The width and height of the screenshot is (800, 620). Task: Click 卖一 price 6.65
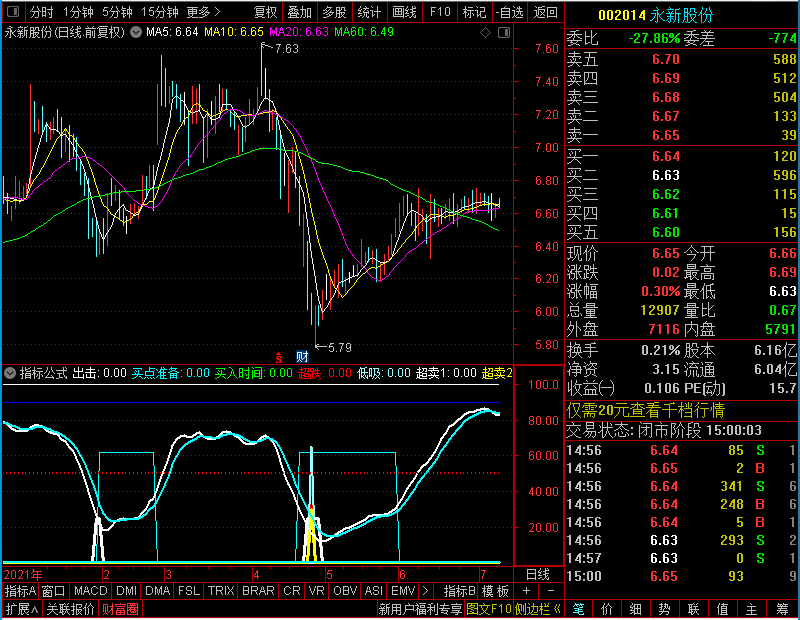[x=665, y=135]
